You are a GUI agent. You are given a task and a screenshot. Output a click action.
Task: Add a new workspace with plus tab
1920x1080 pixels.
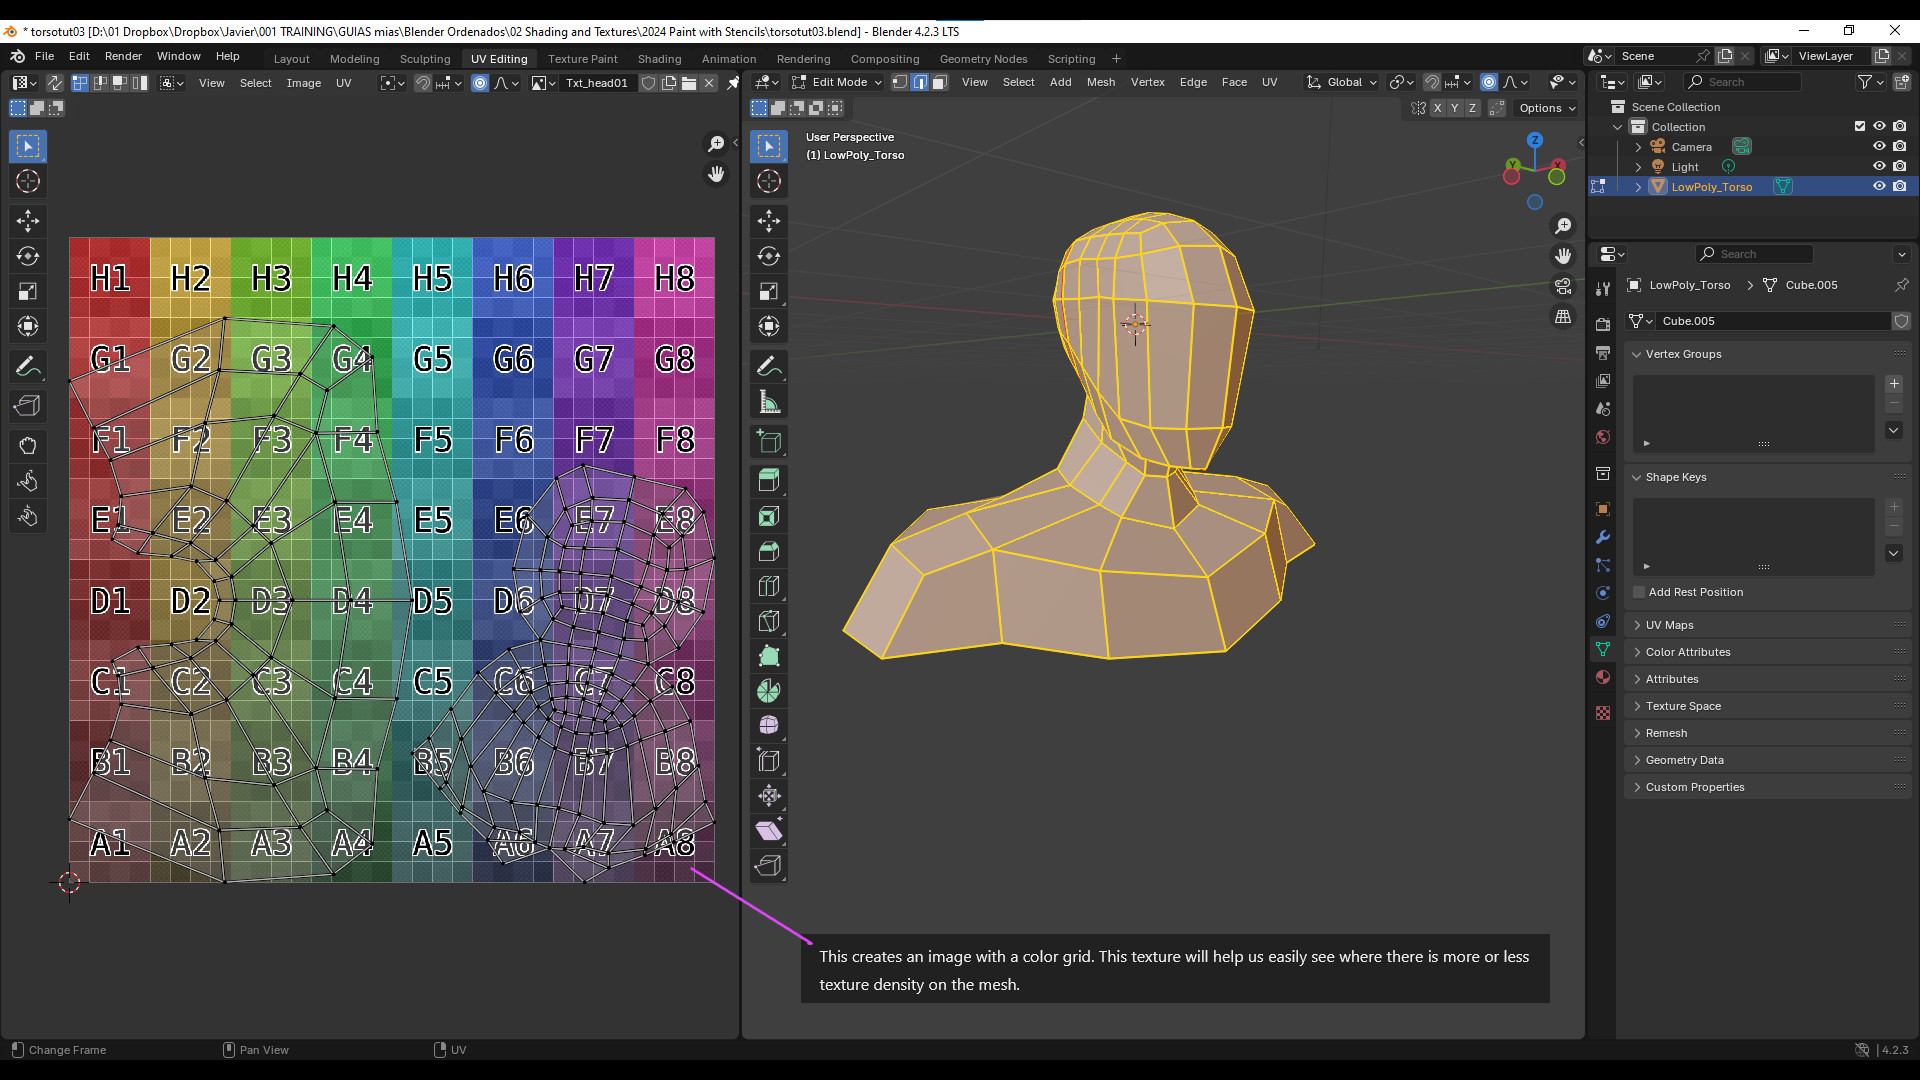(x=1116, y=59)
